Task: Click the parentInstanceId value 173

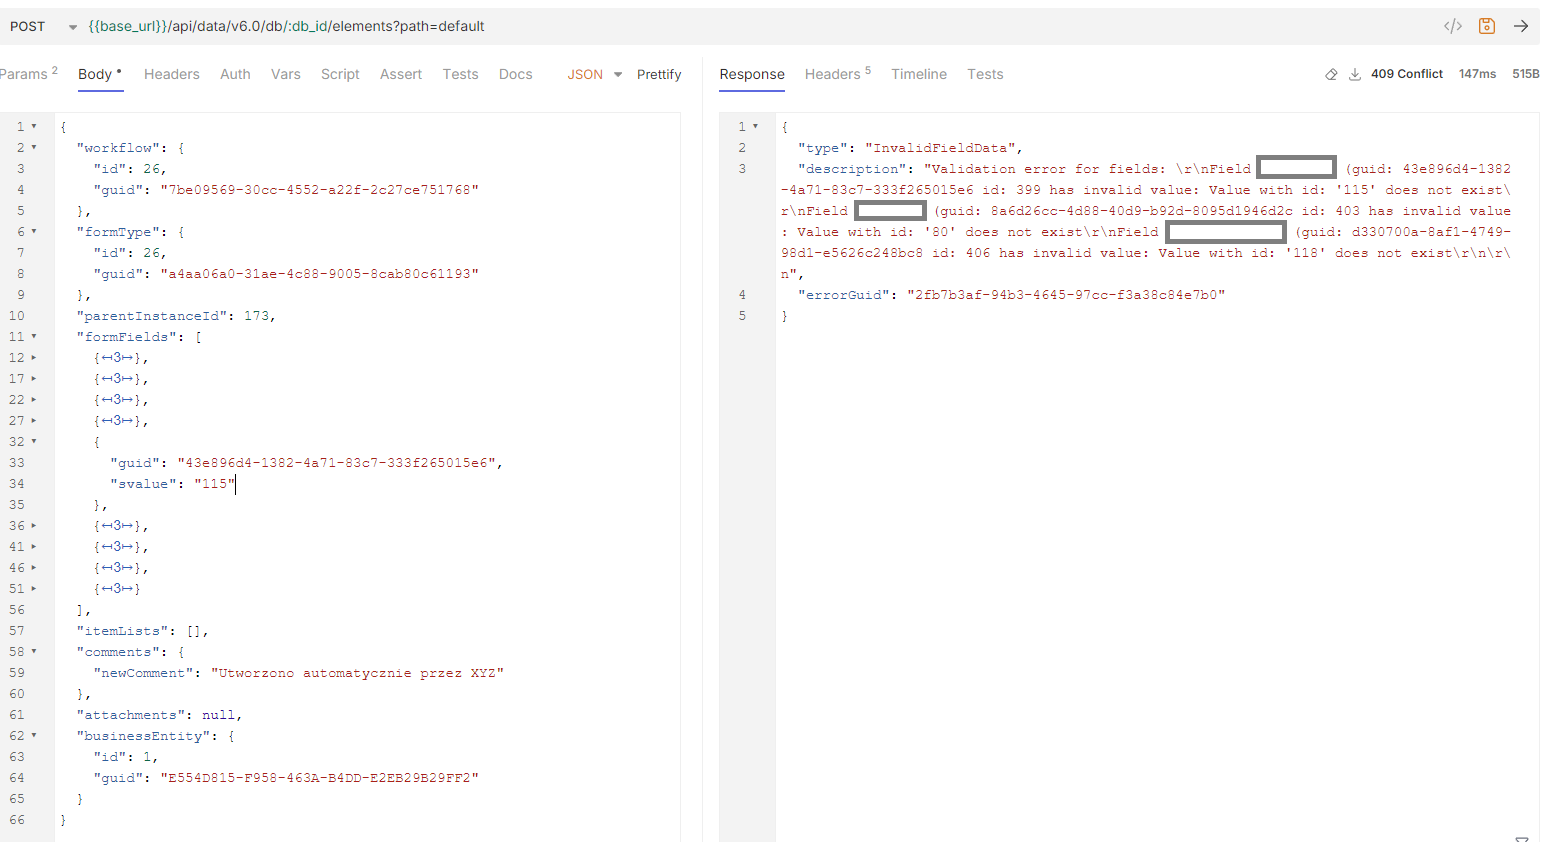Action: (256, 315)
